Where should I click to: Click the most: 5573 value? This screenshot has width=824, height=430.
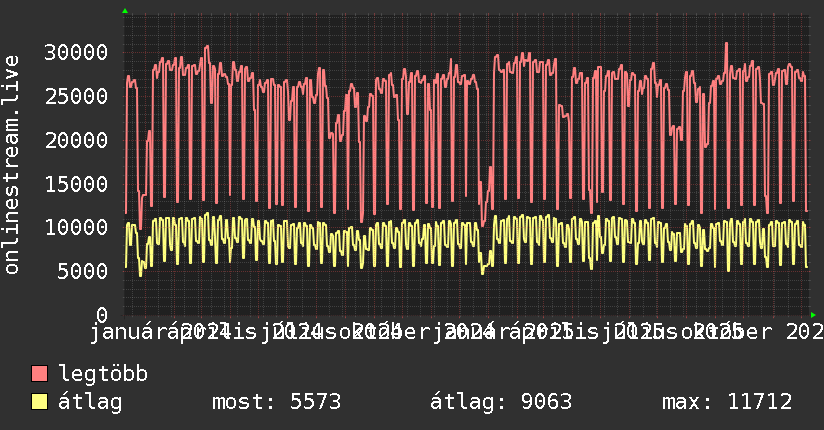click(x=276, y=402)
